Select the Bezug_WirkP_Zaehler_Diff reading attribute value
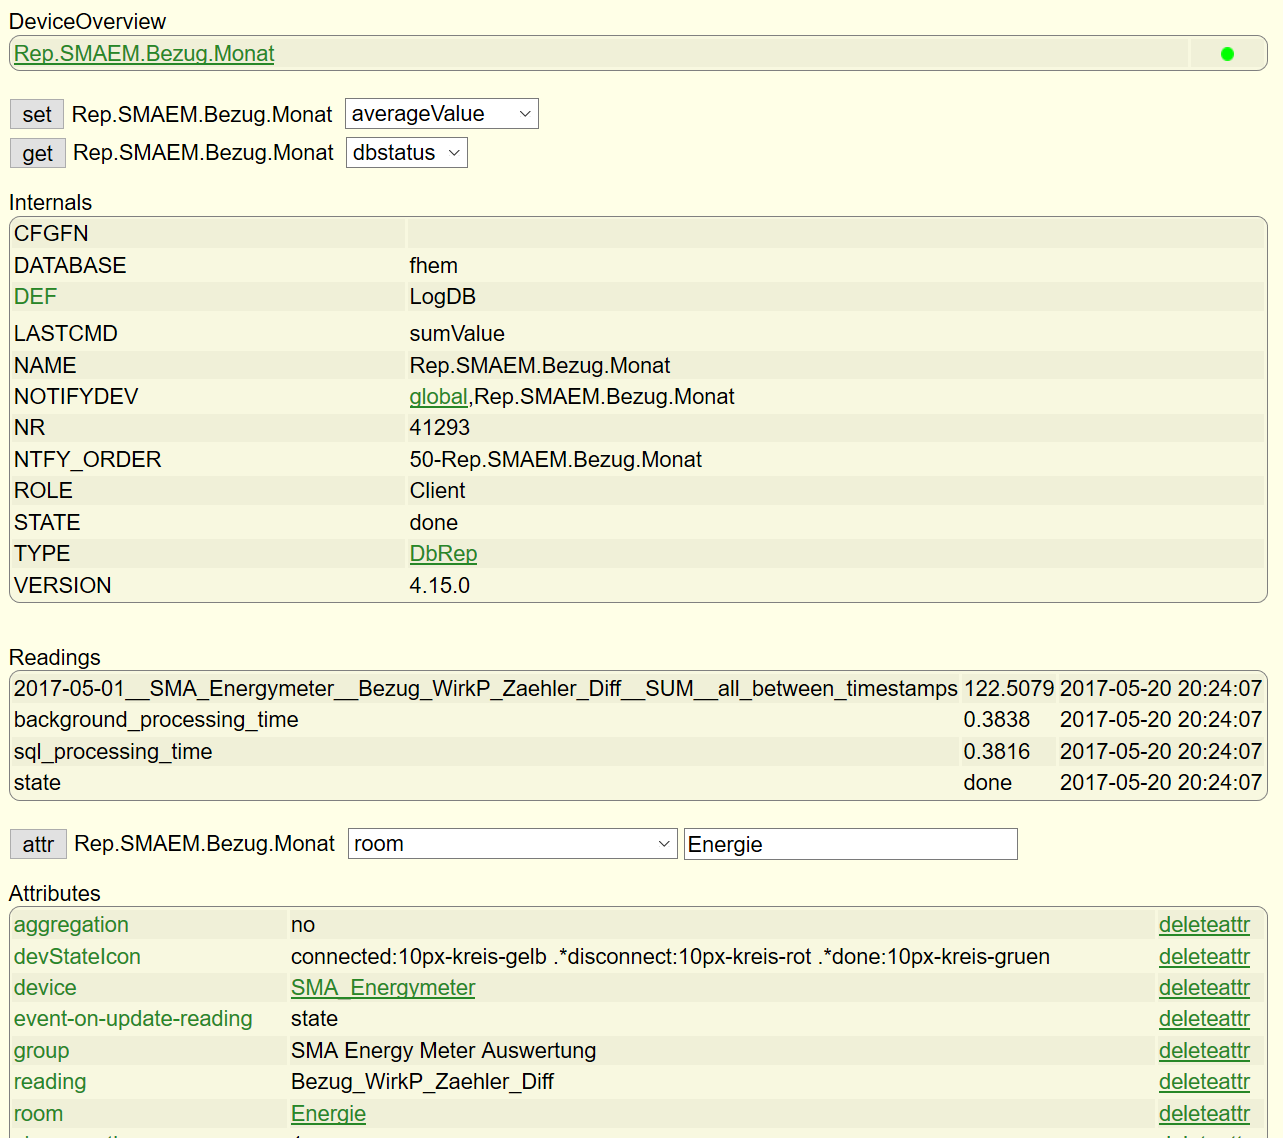Screen dimensions: 1283x1138 coord(422,1082)
